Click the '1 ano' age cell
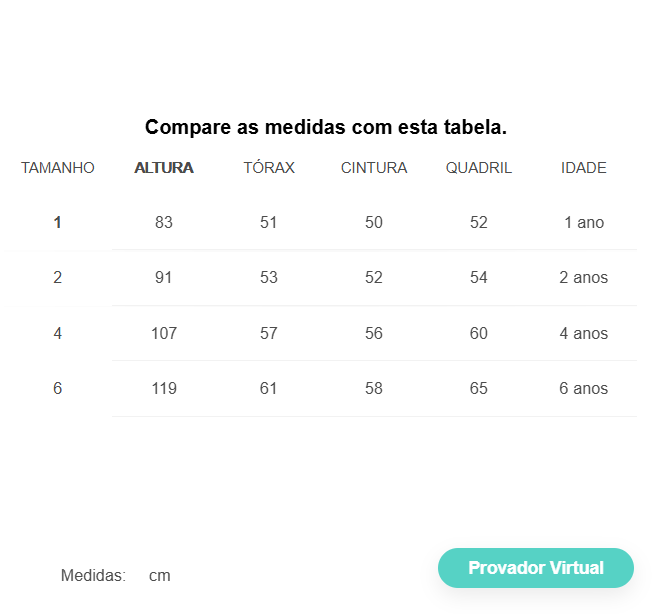The image size is (662, 614). tap(584, 223)
